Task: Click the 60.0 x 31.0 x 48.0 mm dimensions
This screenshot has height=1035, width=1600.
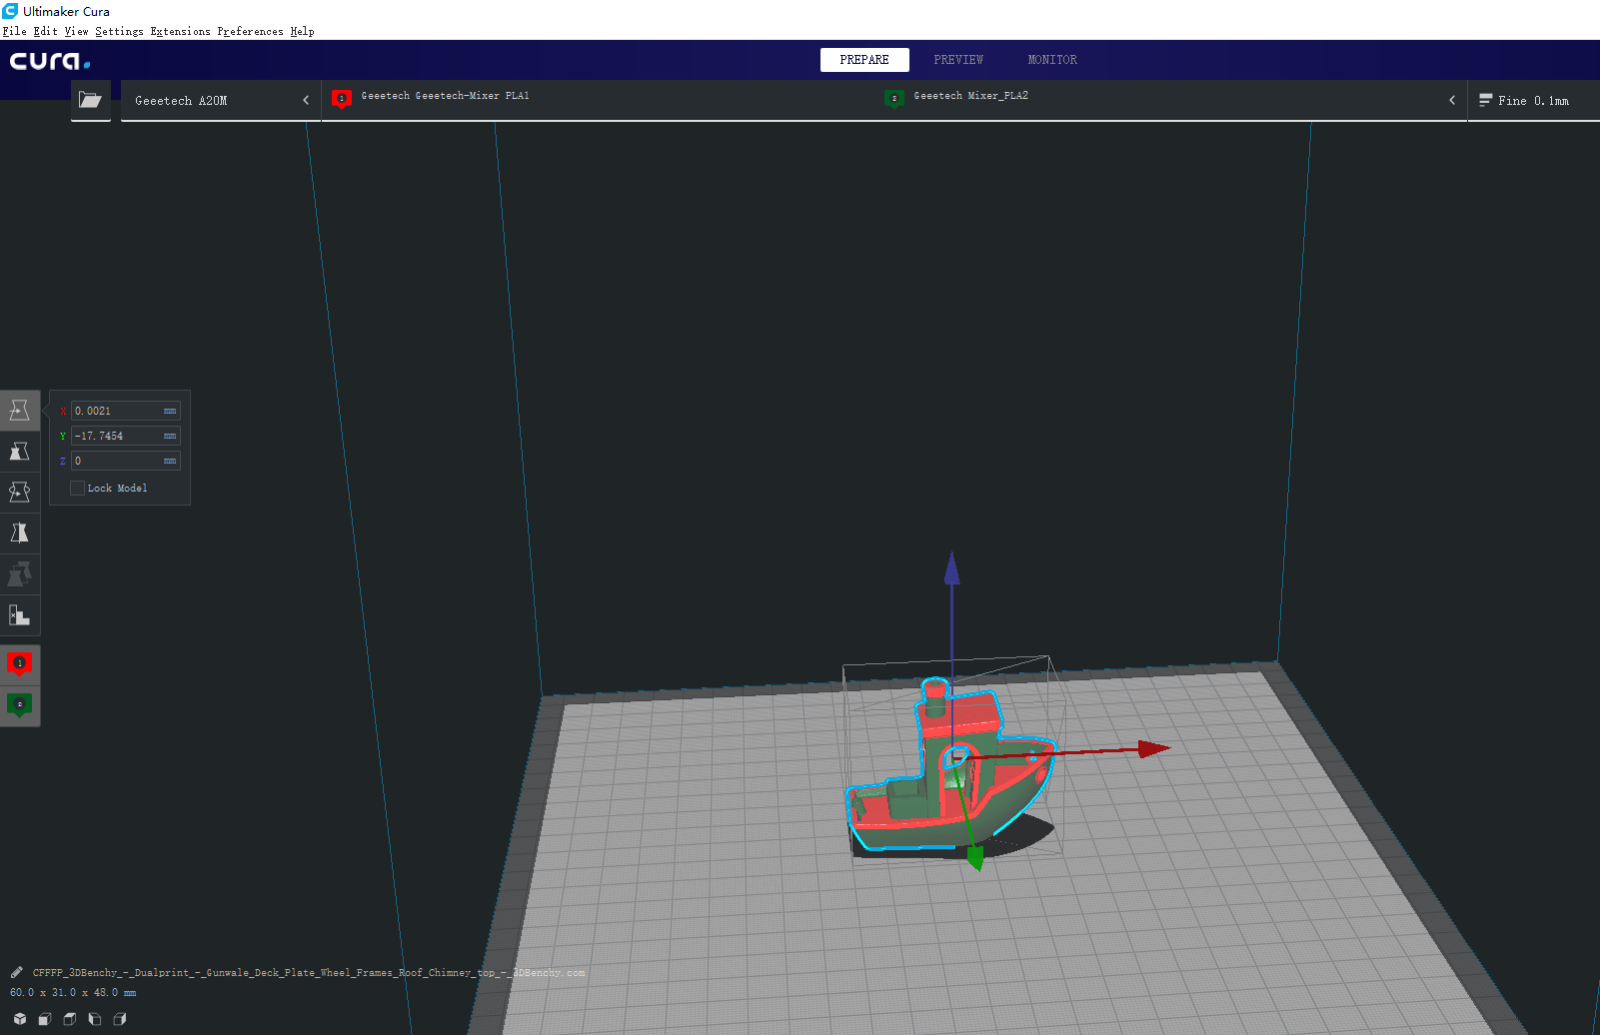Action: (x=73, y=993)
